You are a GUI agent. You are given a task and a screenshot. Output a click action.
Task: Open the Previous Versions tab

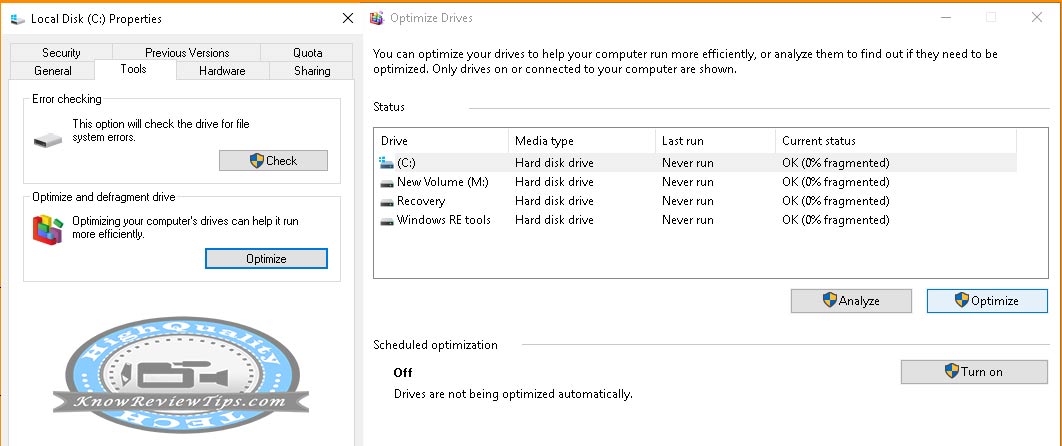click(x=187, y=53)
